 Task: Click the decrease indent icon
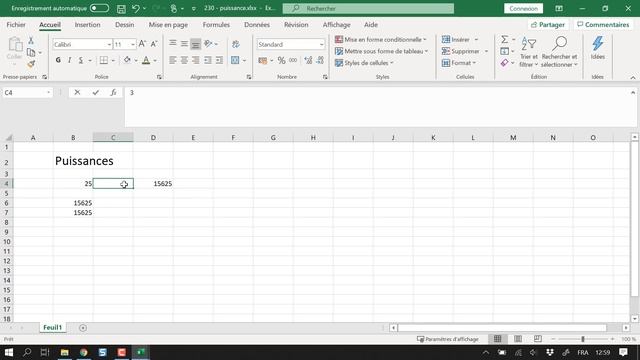coord(208,60)
